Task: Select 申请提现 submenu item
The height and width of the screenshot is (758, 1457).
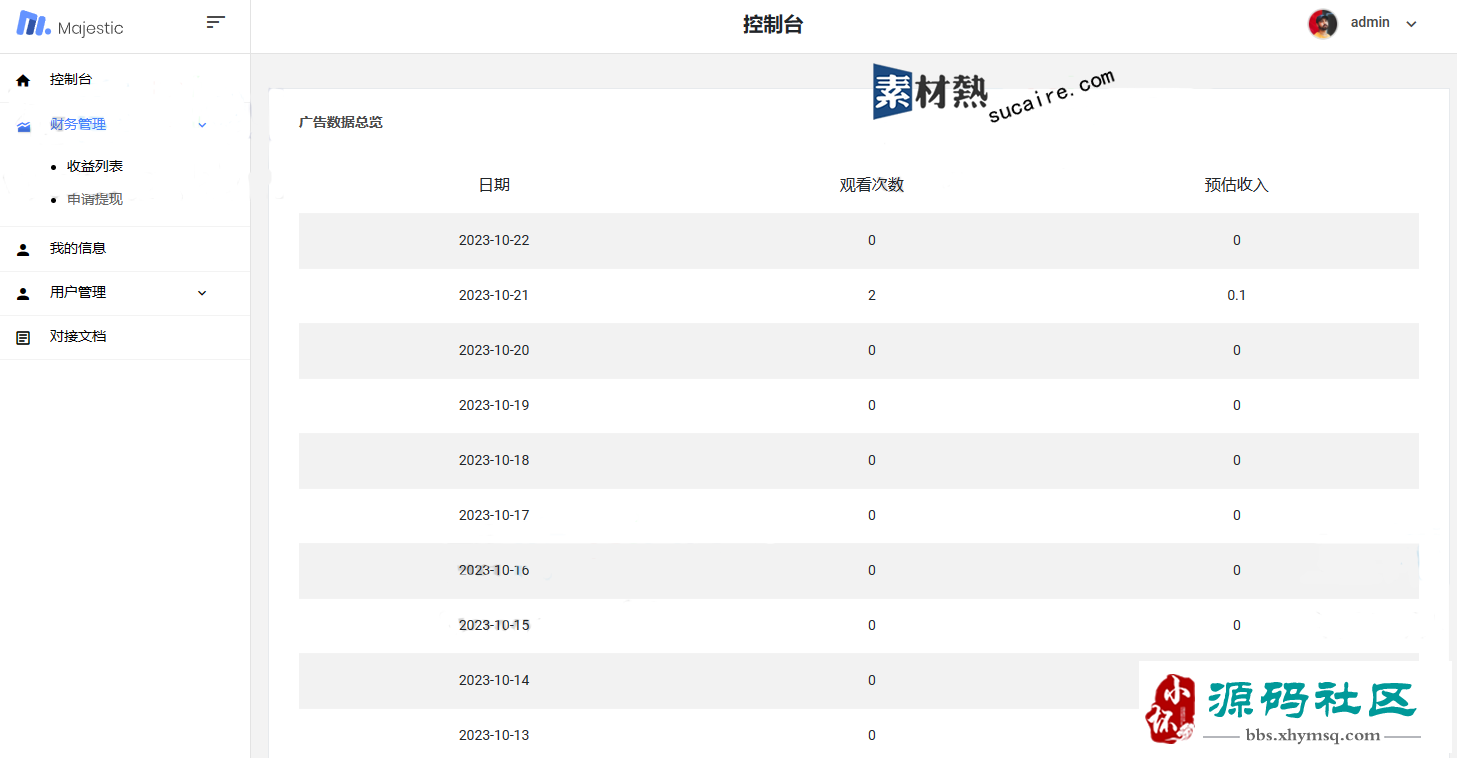Action: point(95,199)
